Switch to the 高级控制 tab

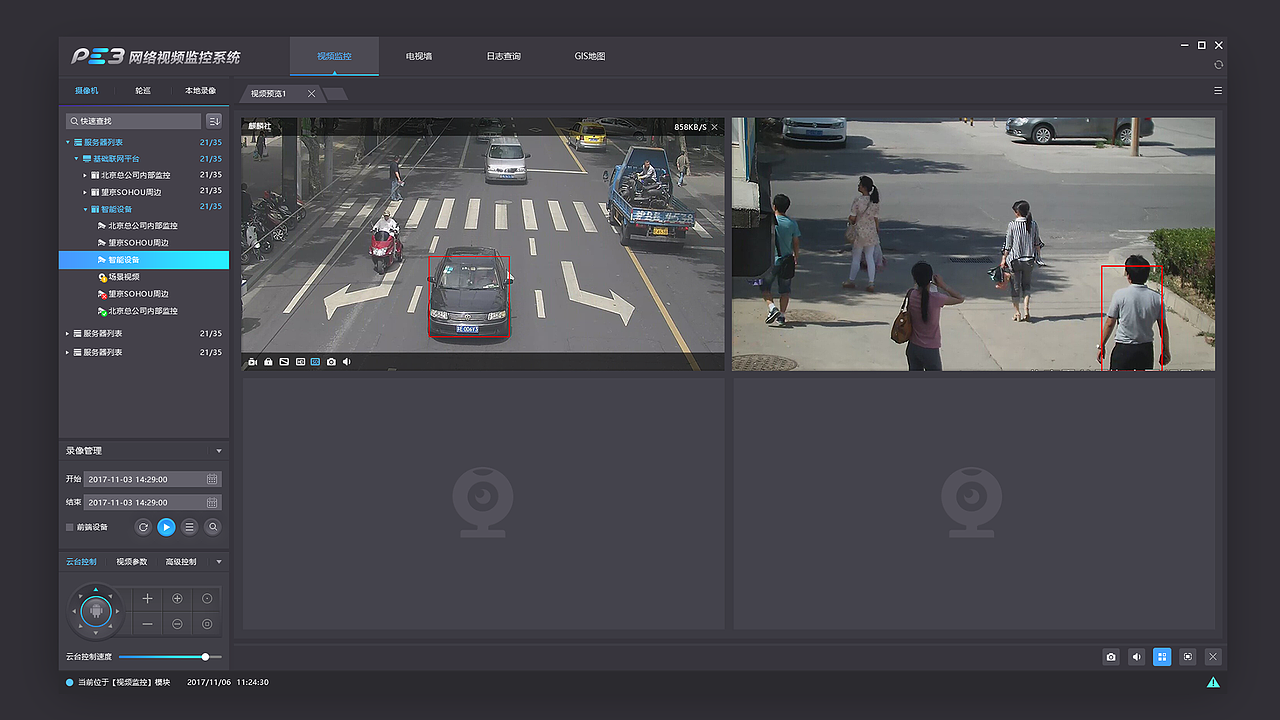pyautogui.click(x=181, y=562)
